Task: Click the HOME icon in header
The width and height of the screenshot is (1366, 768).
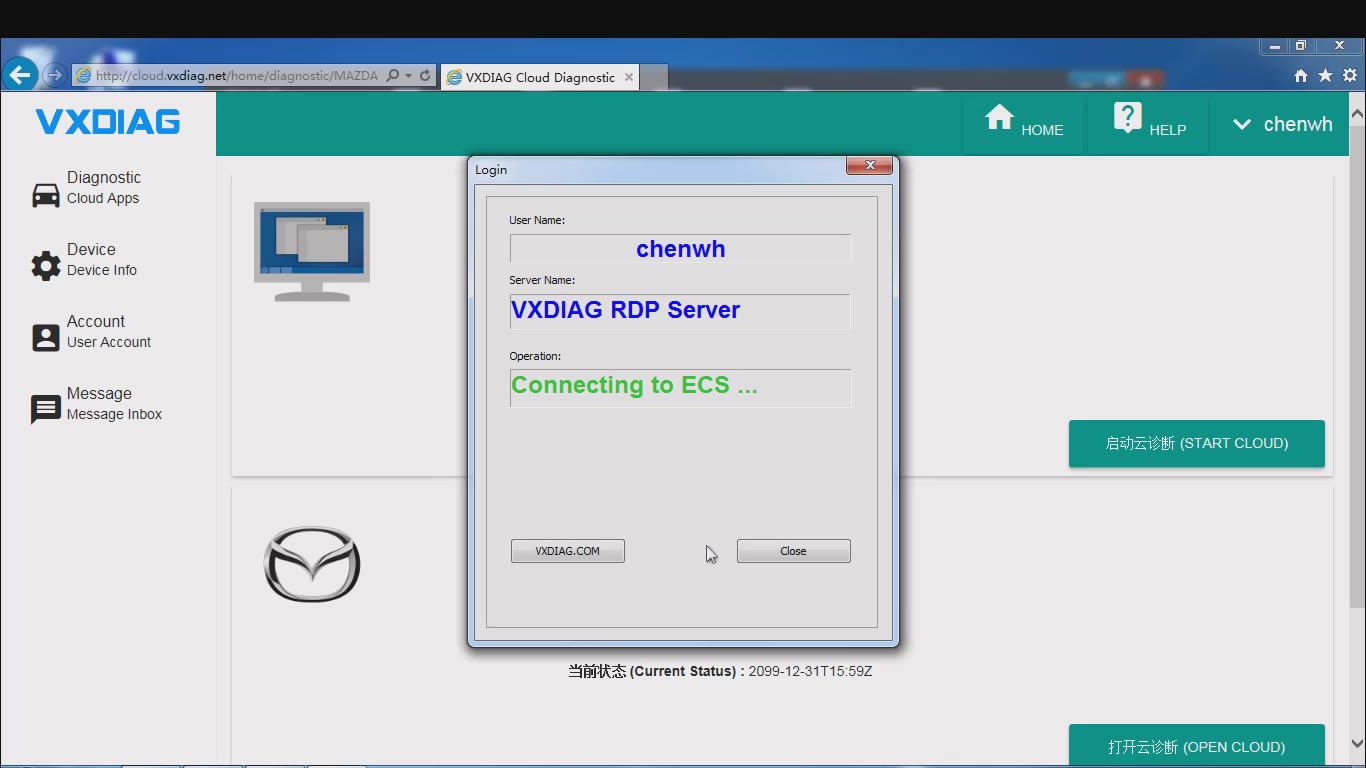Action: pyautogui.click(x=999, y=118)
